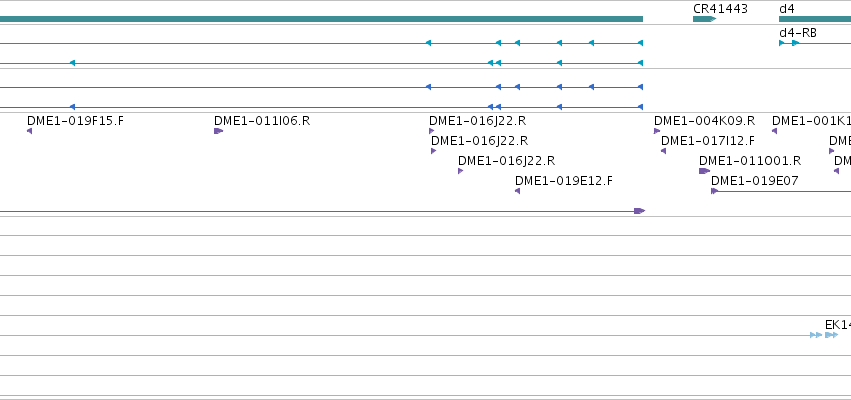The height and width of the screenshot is (400, 851).
Task: Click the DME1-019E12.F feature label
Action: coord(563,181)
